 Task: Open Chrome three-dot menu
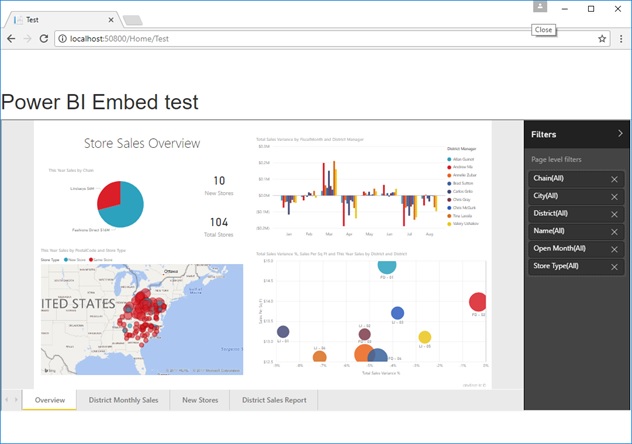point(621,39)
